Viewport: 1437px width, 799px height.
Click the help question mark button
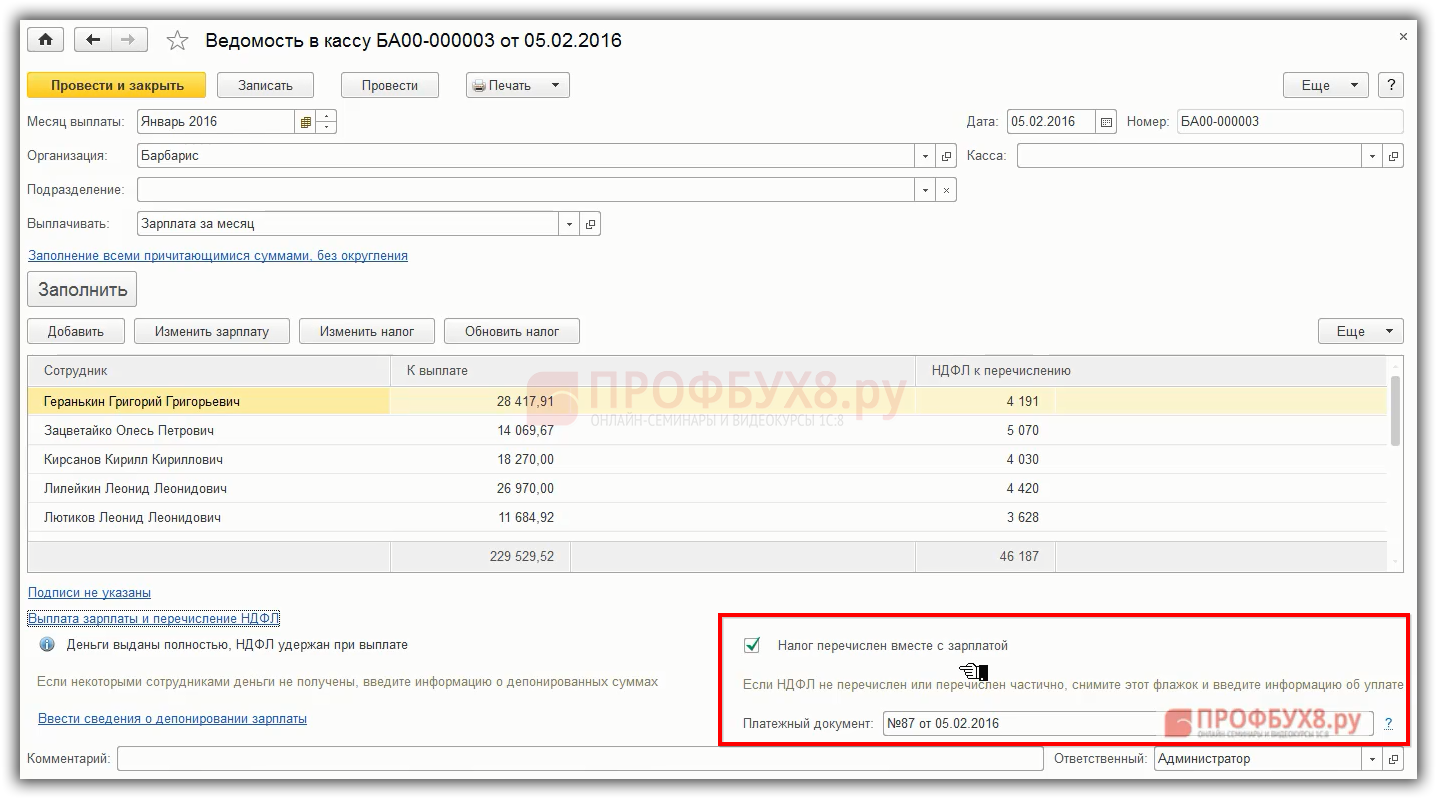tap(1390, 85)
